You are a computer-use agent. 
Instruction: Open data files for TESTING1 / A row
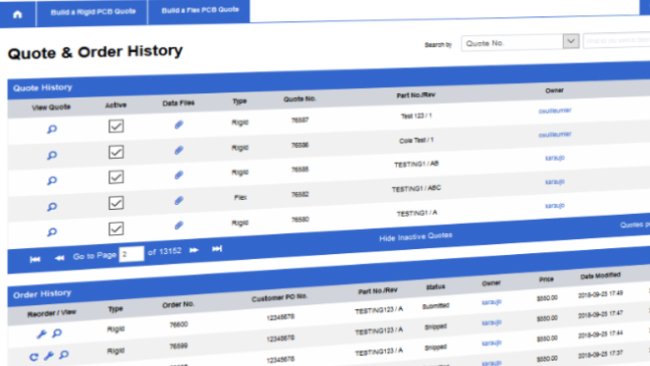179,225
